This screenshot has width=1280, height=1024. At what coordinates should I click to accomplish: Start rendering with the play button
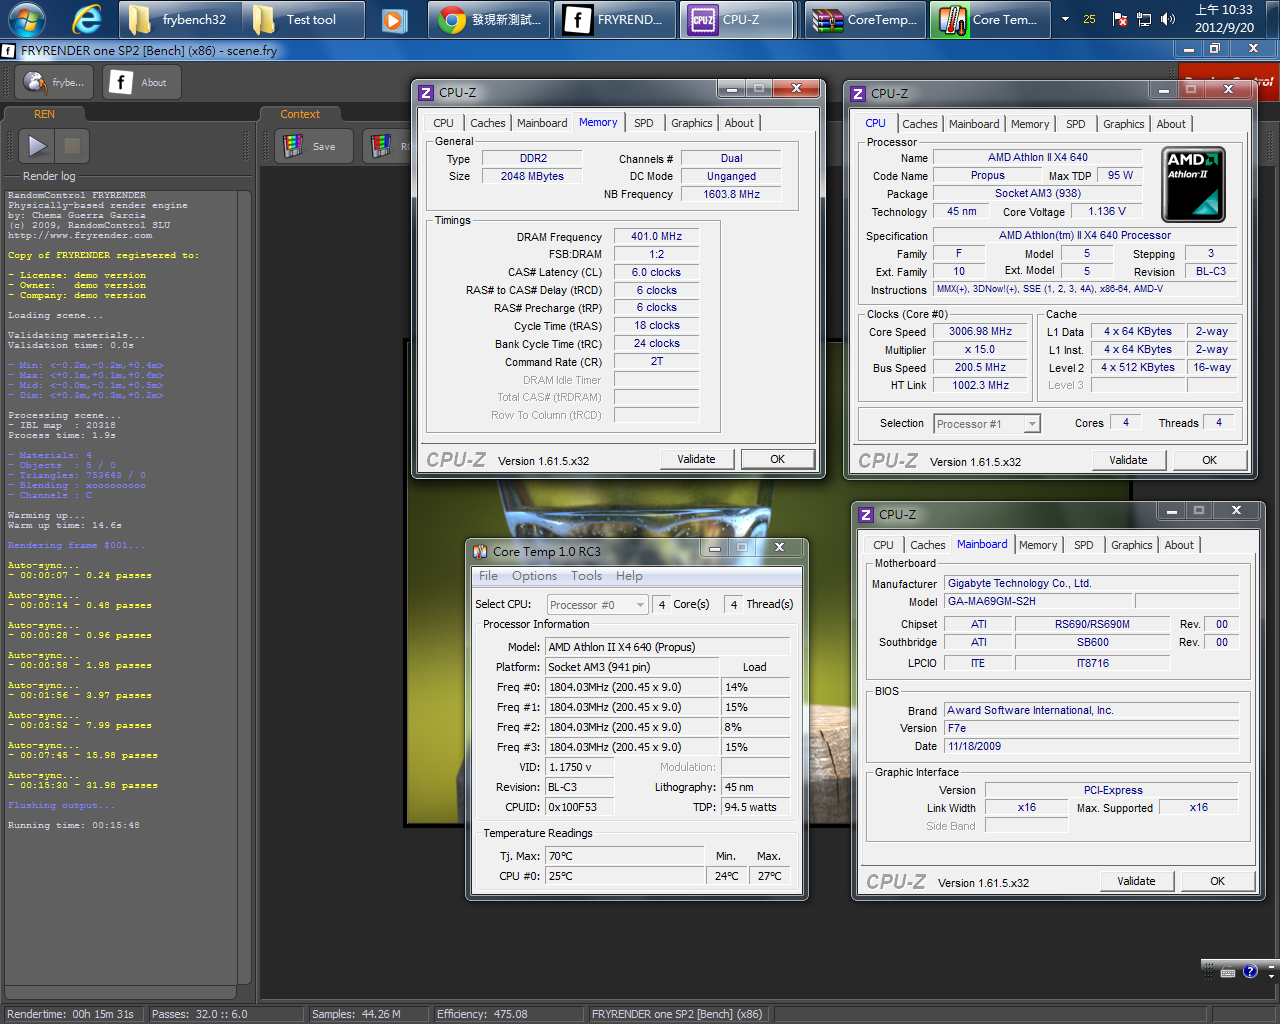point(37,146)
